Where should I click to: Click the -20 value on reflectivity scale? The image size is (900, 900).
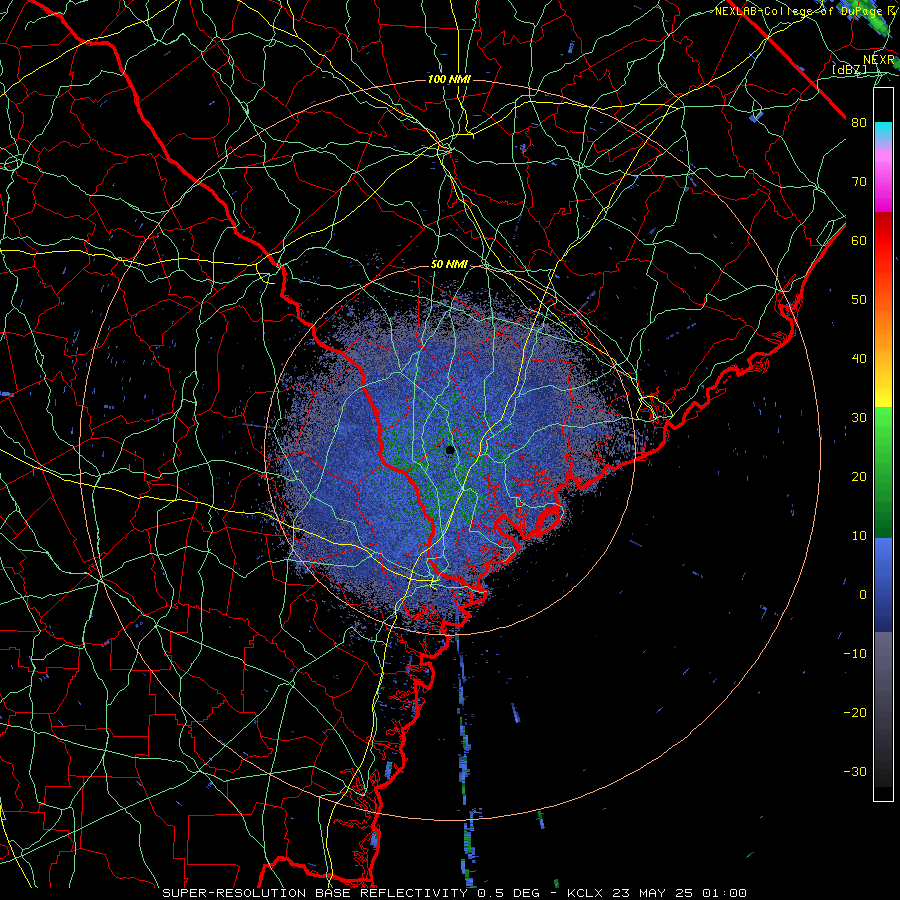[855, 713]
